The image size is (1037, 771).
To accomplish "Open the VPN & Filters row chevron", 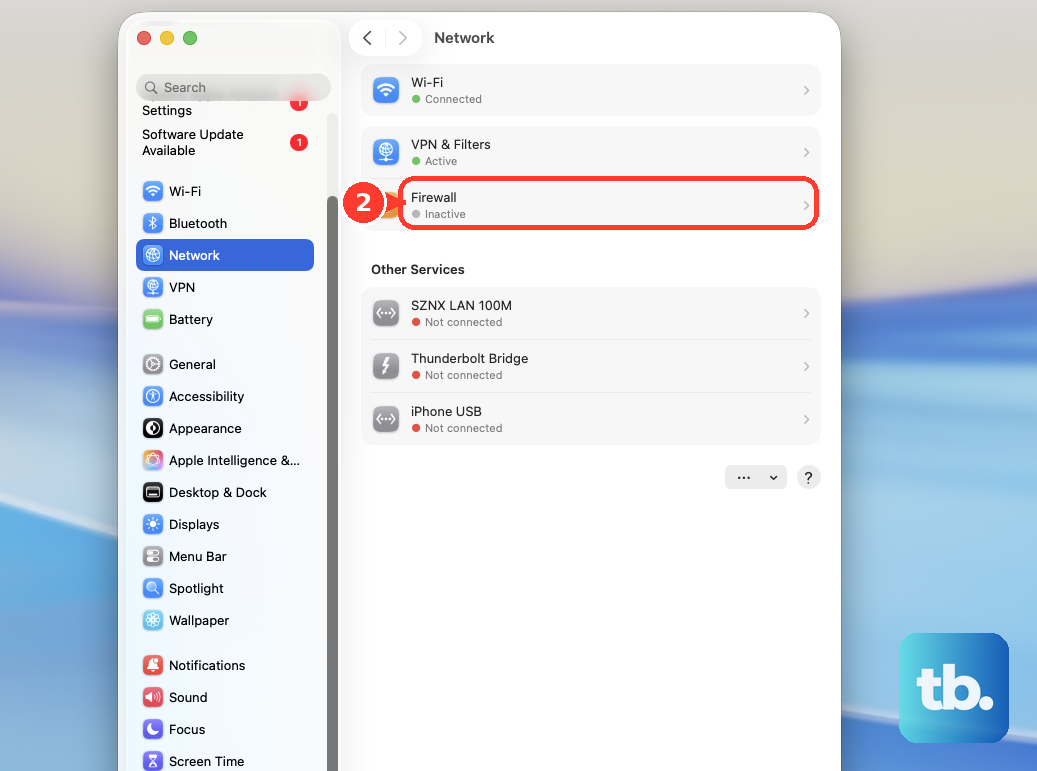I will (806, 153).
